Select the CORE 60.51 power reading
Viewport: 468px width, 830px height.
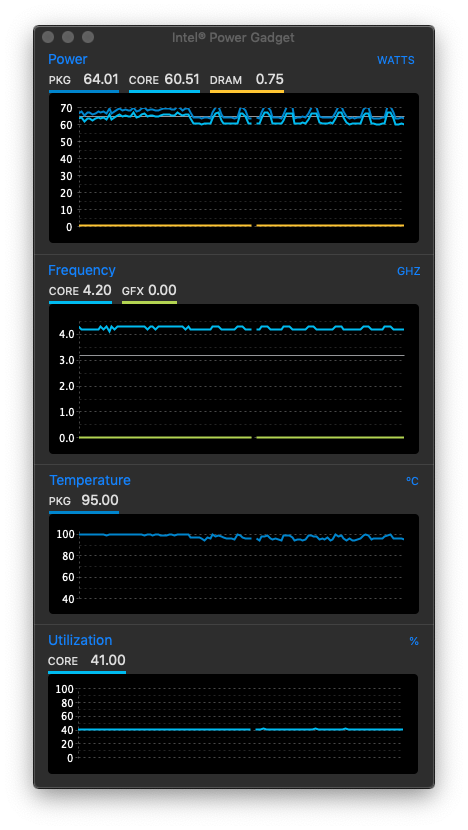(x=164, y=80)
